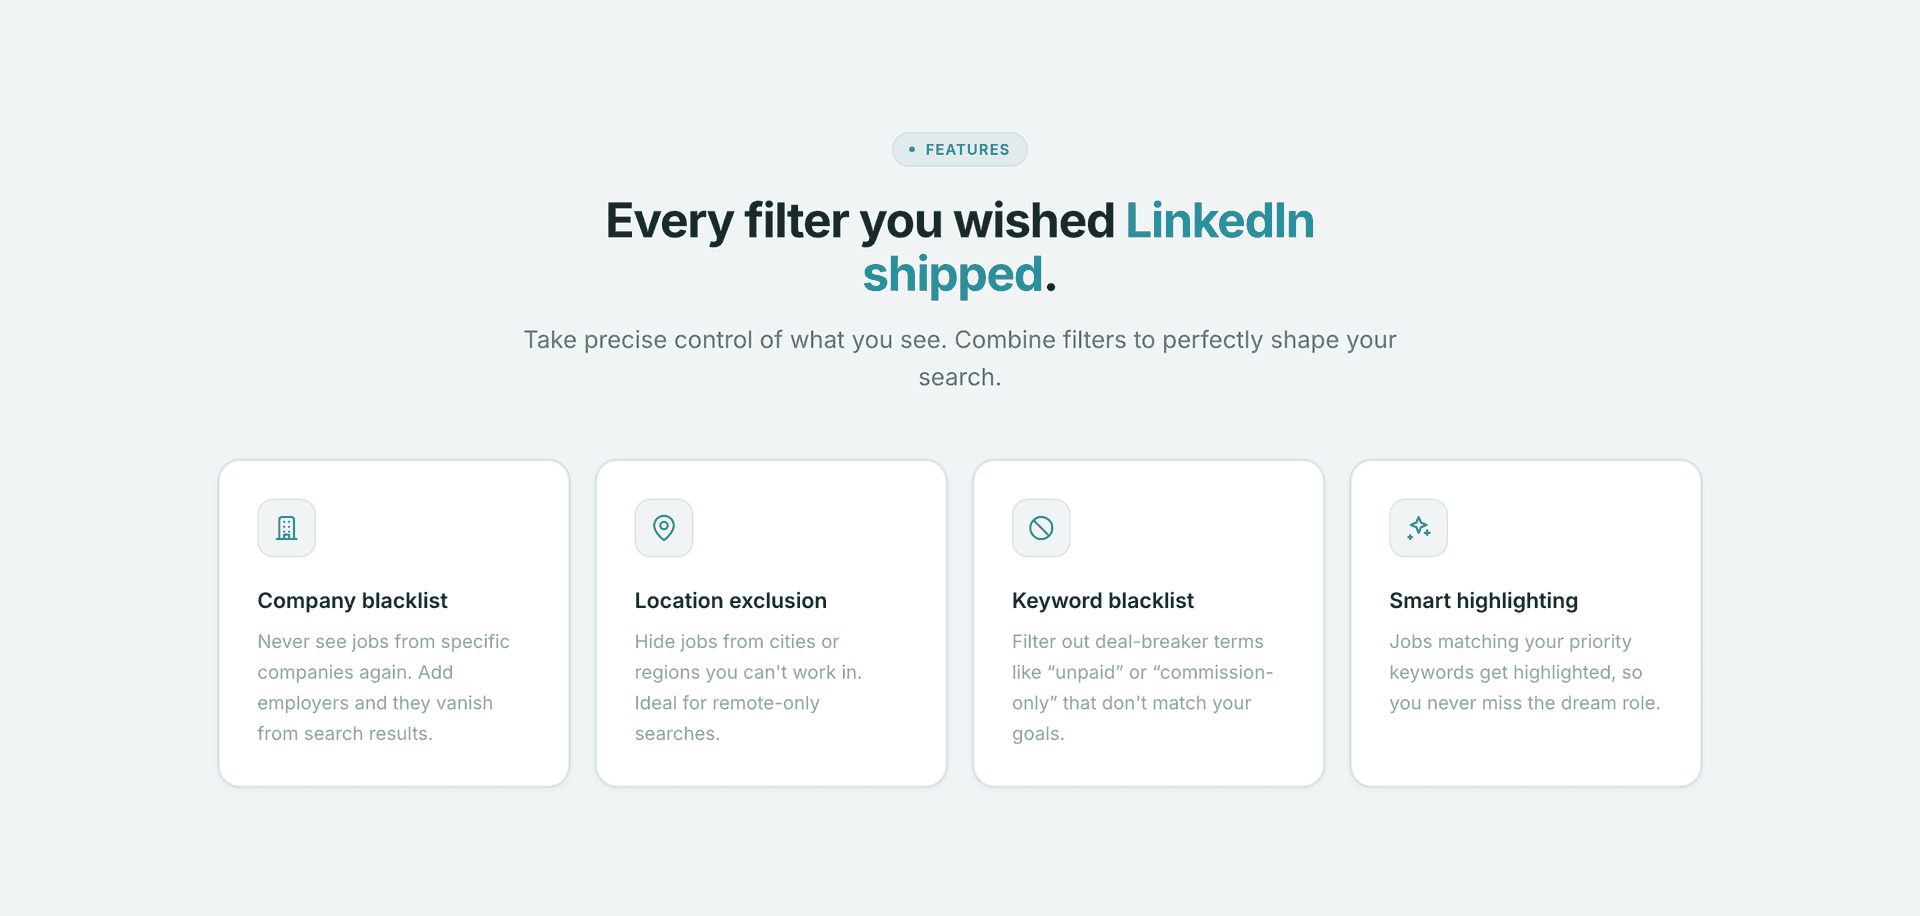Click the empty space at the bottom of the Smart highlighting card
The height and width of the screenshot is (916, 1920).
pyautogui.click(x=1525, y=751)
